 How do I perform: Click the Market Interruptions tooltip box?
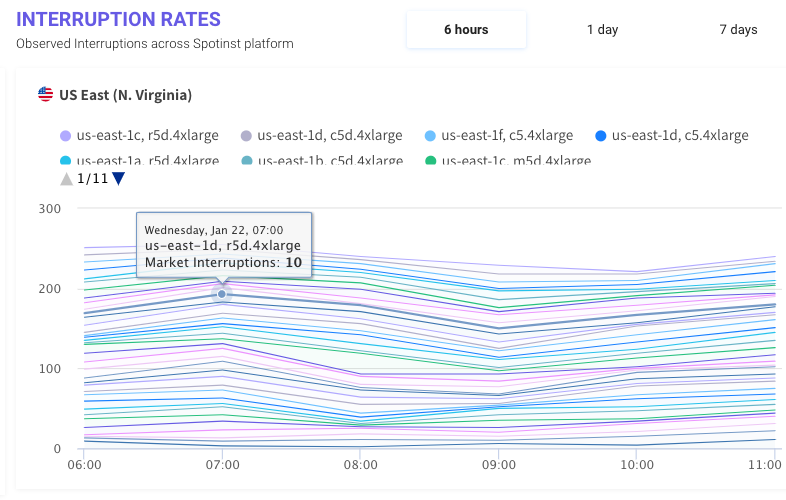click(x=223, y=246)
